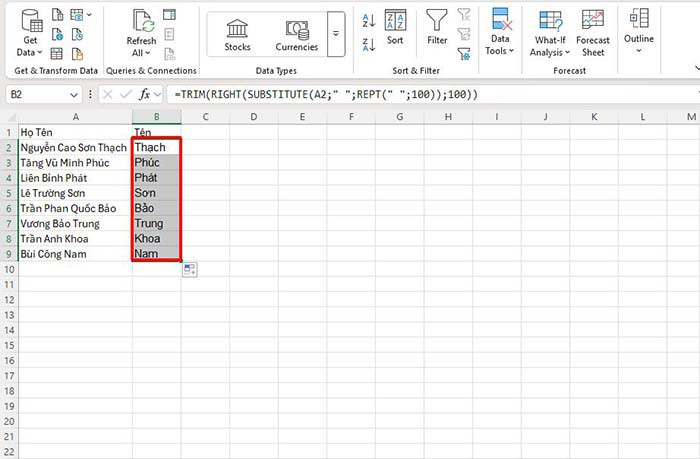Sort ascending with the A to Z icon

368,21
